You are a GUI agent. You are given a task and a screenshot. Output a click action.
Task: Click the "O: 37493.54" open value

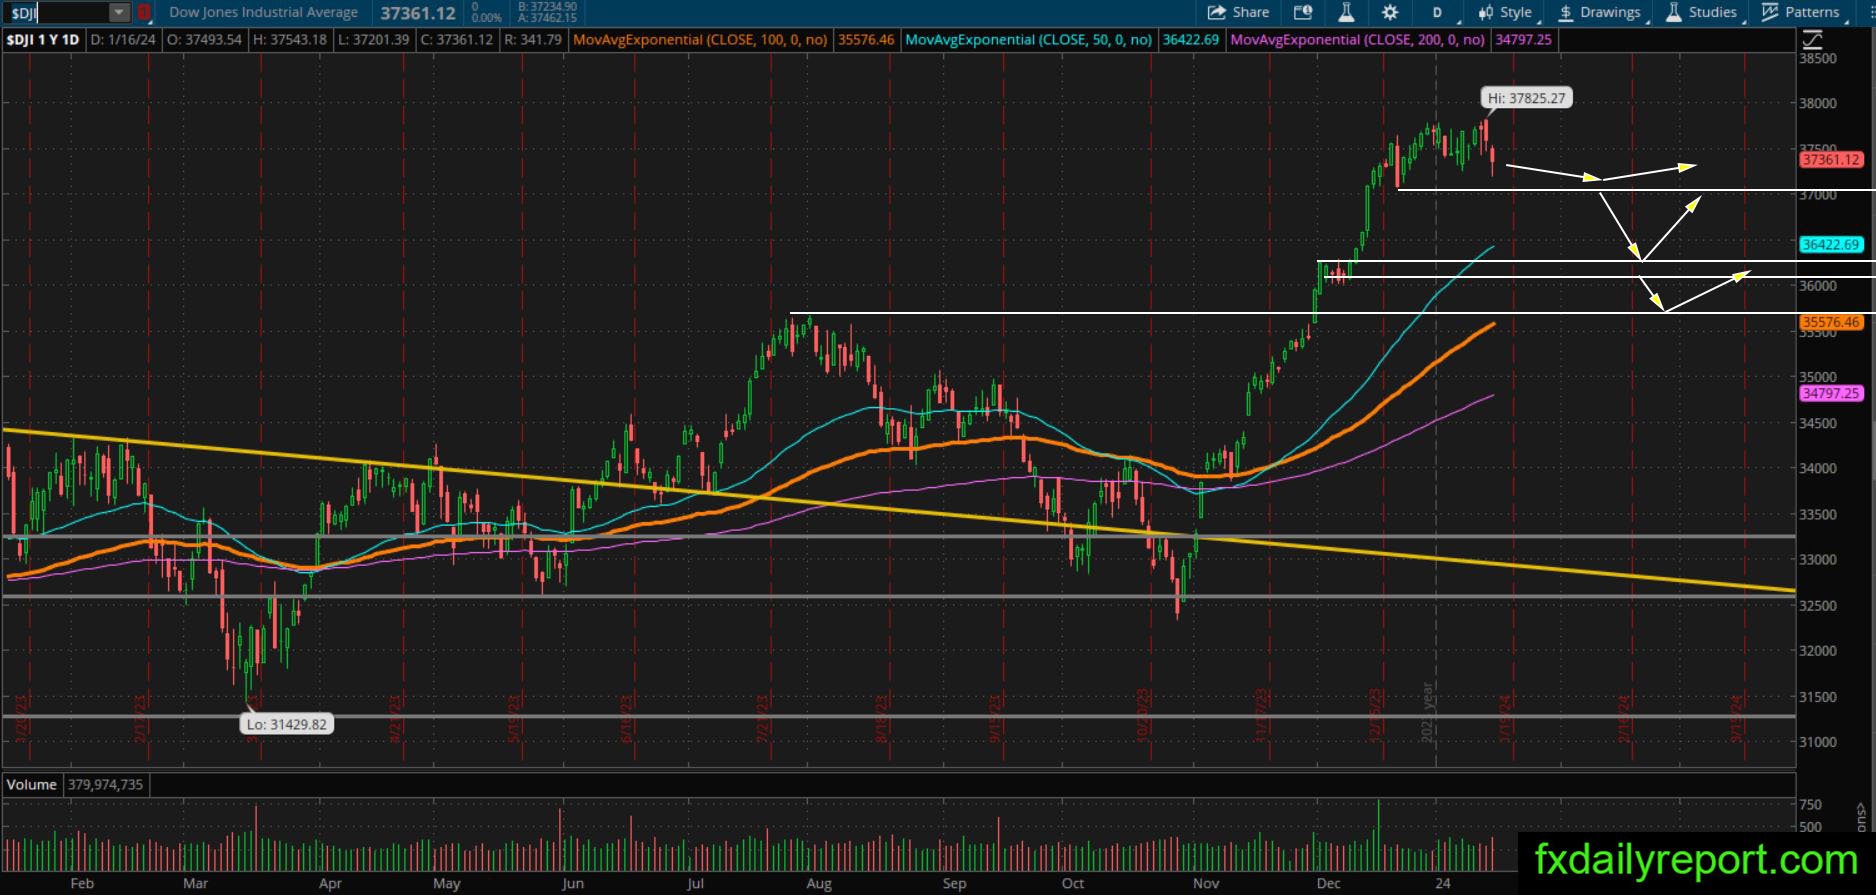[x=204, y=40]
